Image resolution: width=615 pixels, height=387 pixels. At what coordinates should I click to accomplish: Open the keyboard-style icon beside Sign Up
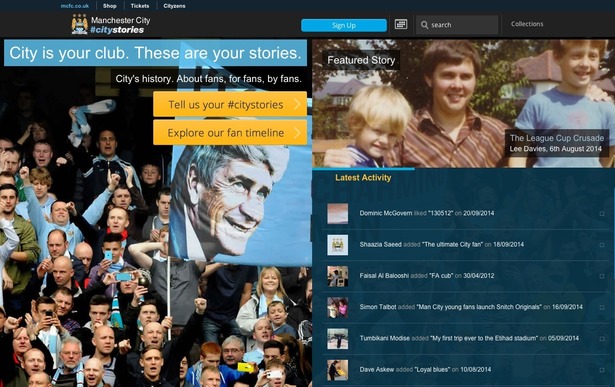point(401,24)
